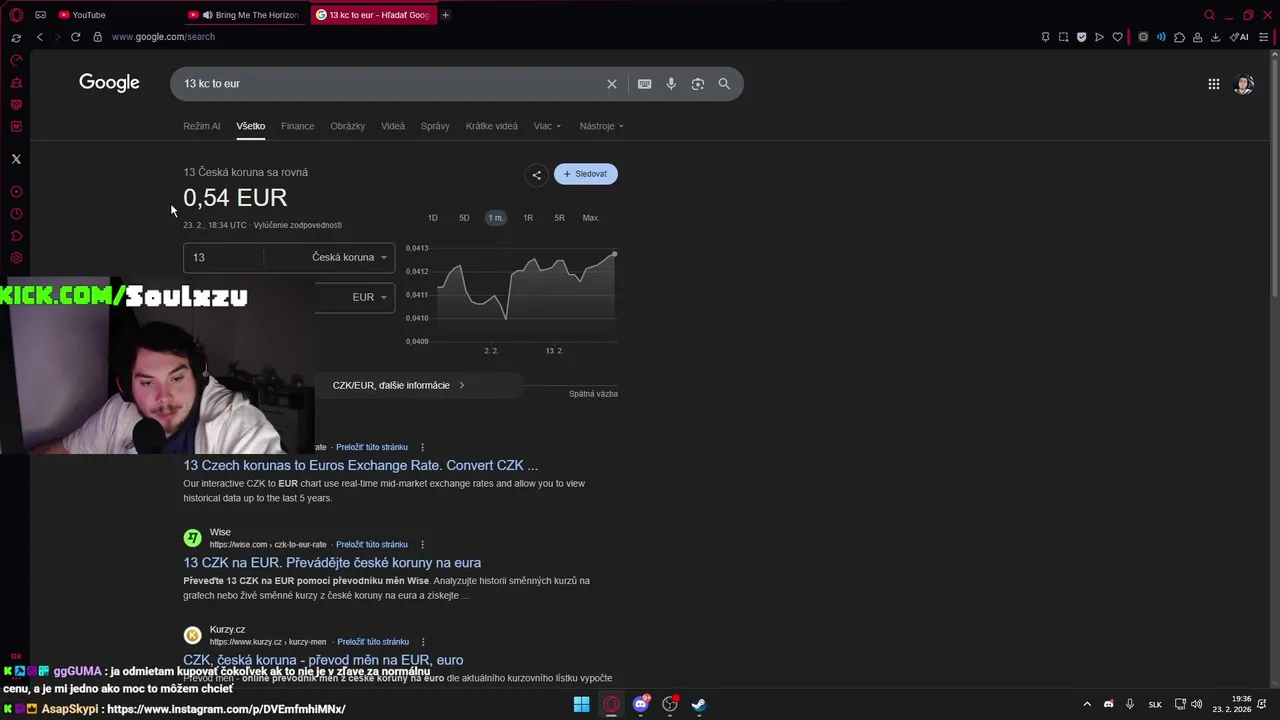Open CZK/EUR ďalšie informácie link

(x=399, y=385)
